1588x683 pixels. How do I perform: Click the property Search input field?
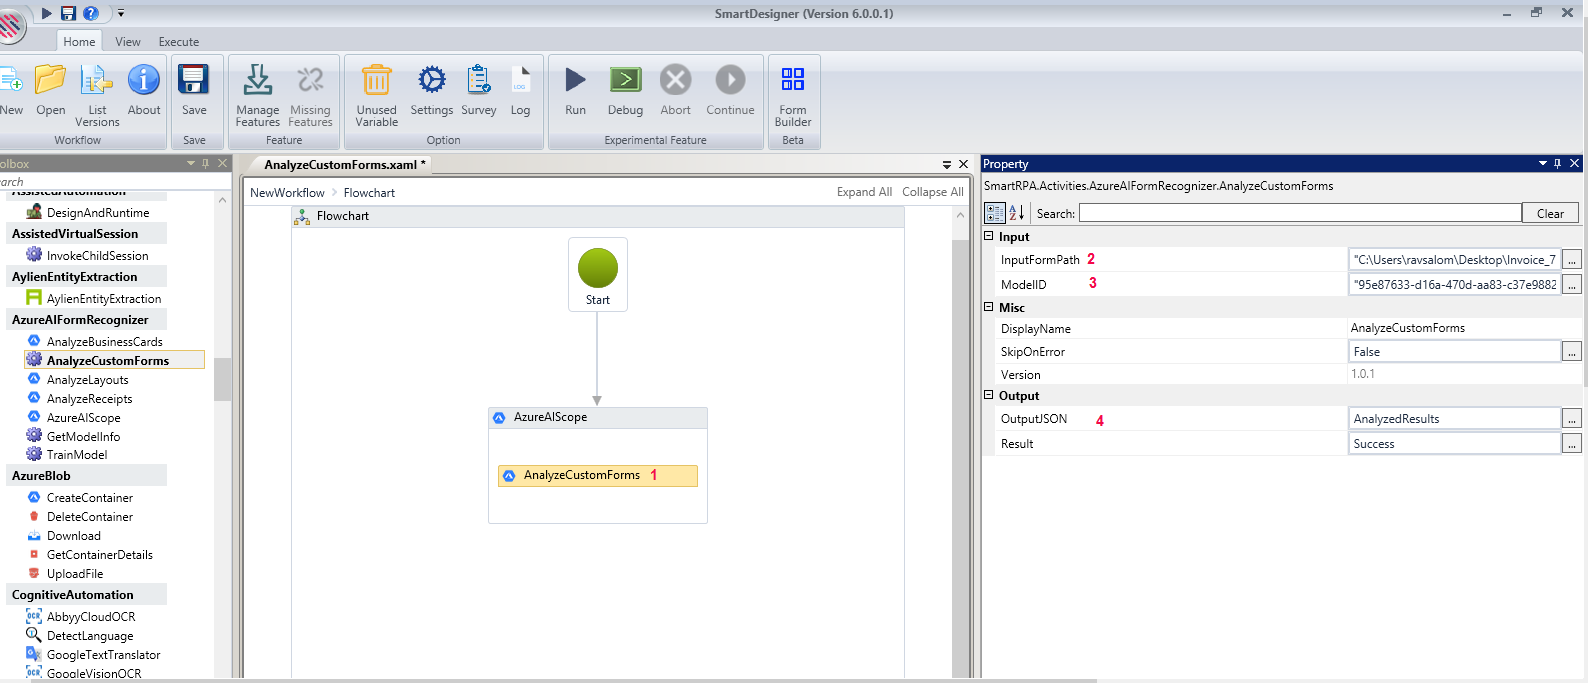[x=1300, y=213]
